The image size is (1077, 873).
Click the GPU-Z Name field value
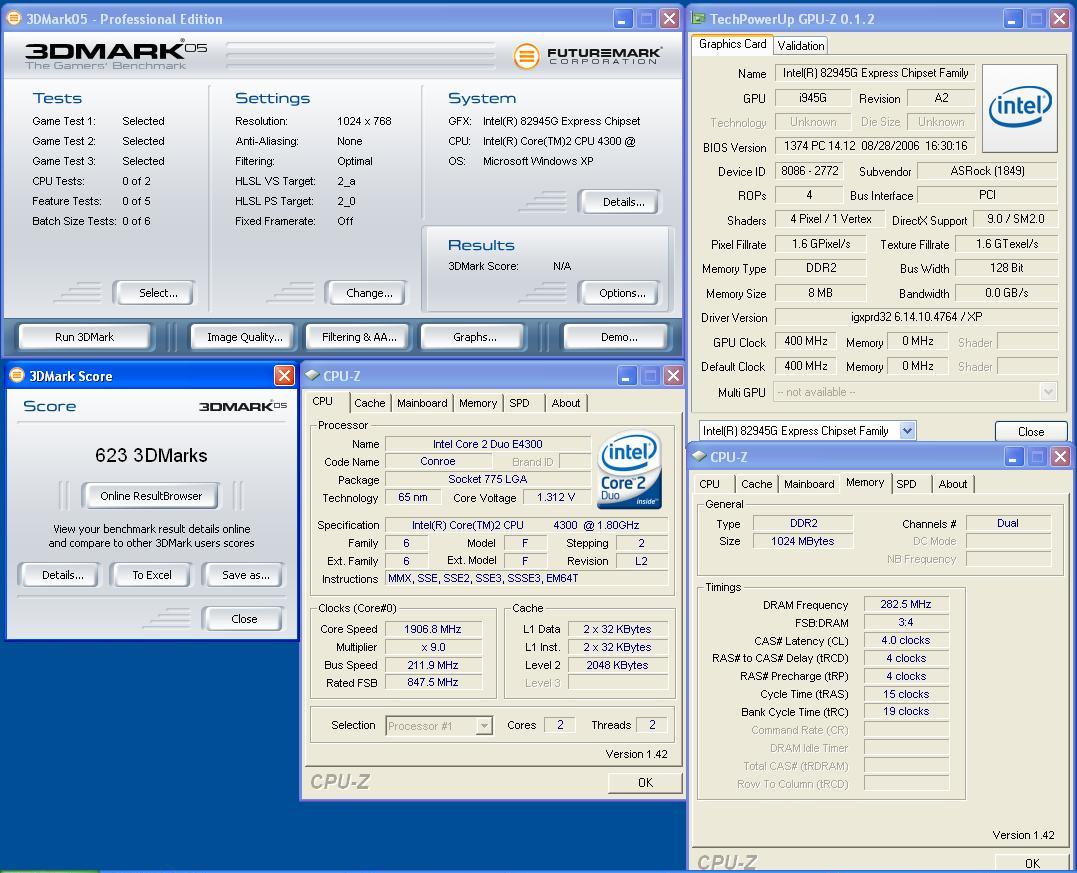pyautogui.click(x=875, y=73)
